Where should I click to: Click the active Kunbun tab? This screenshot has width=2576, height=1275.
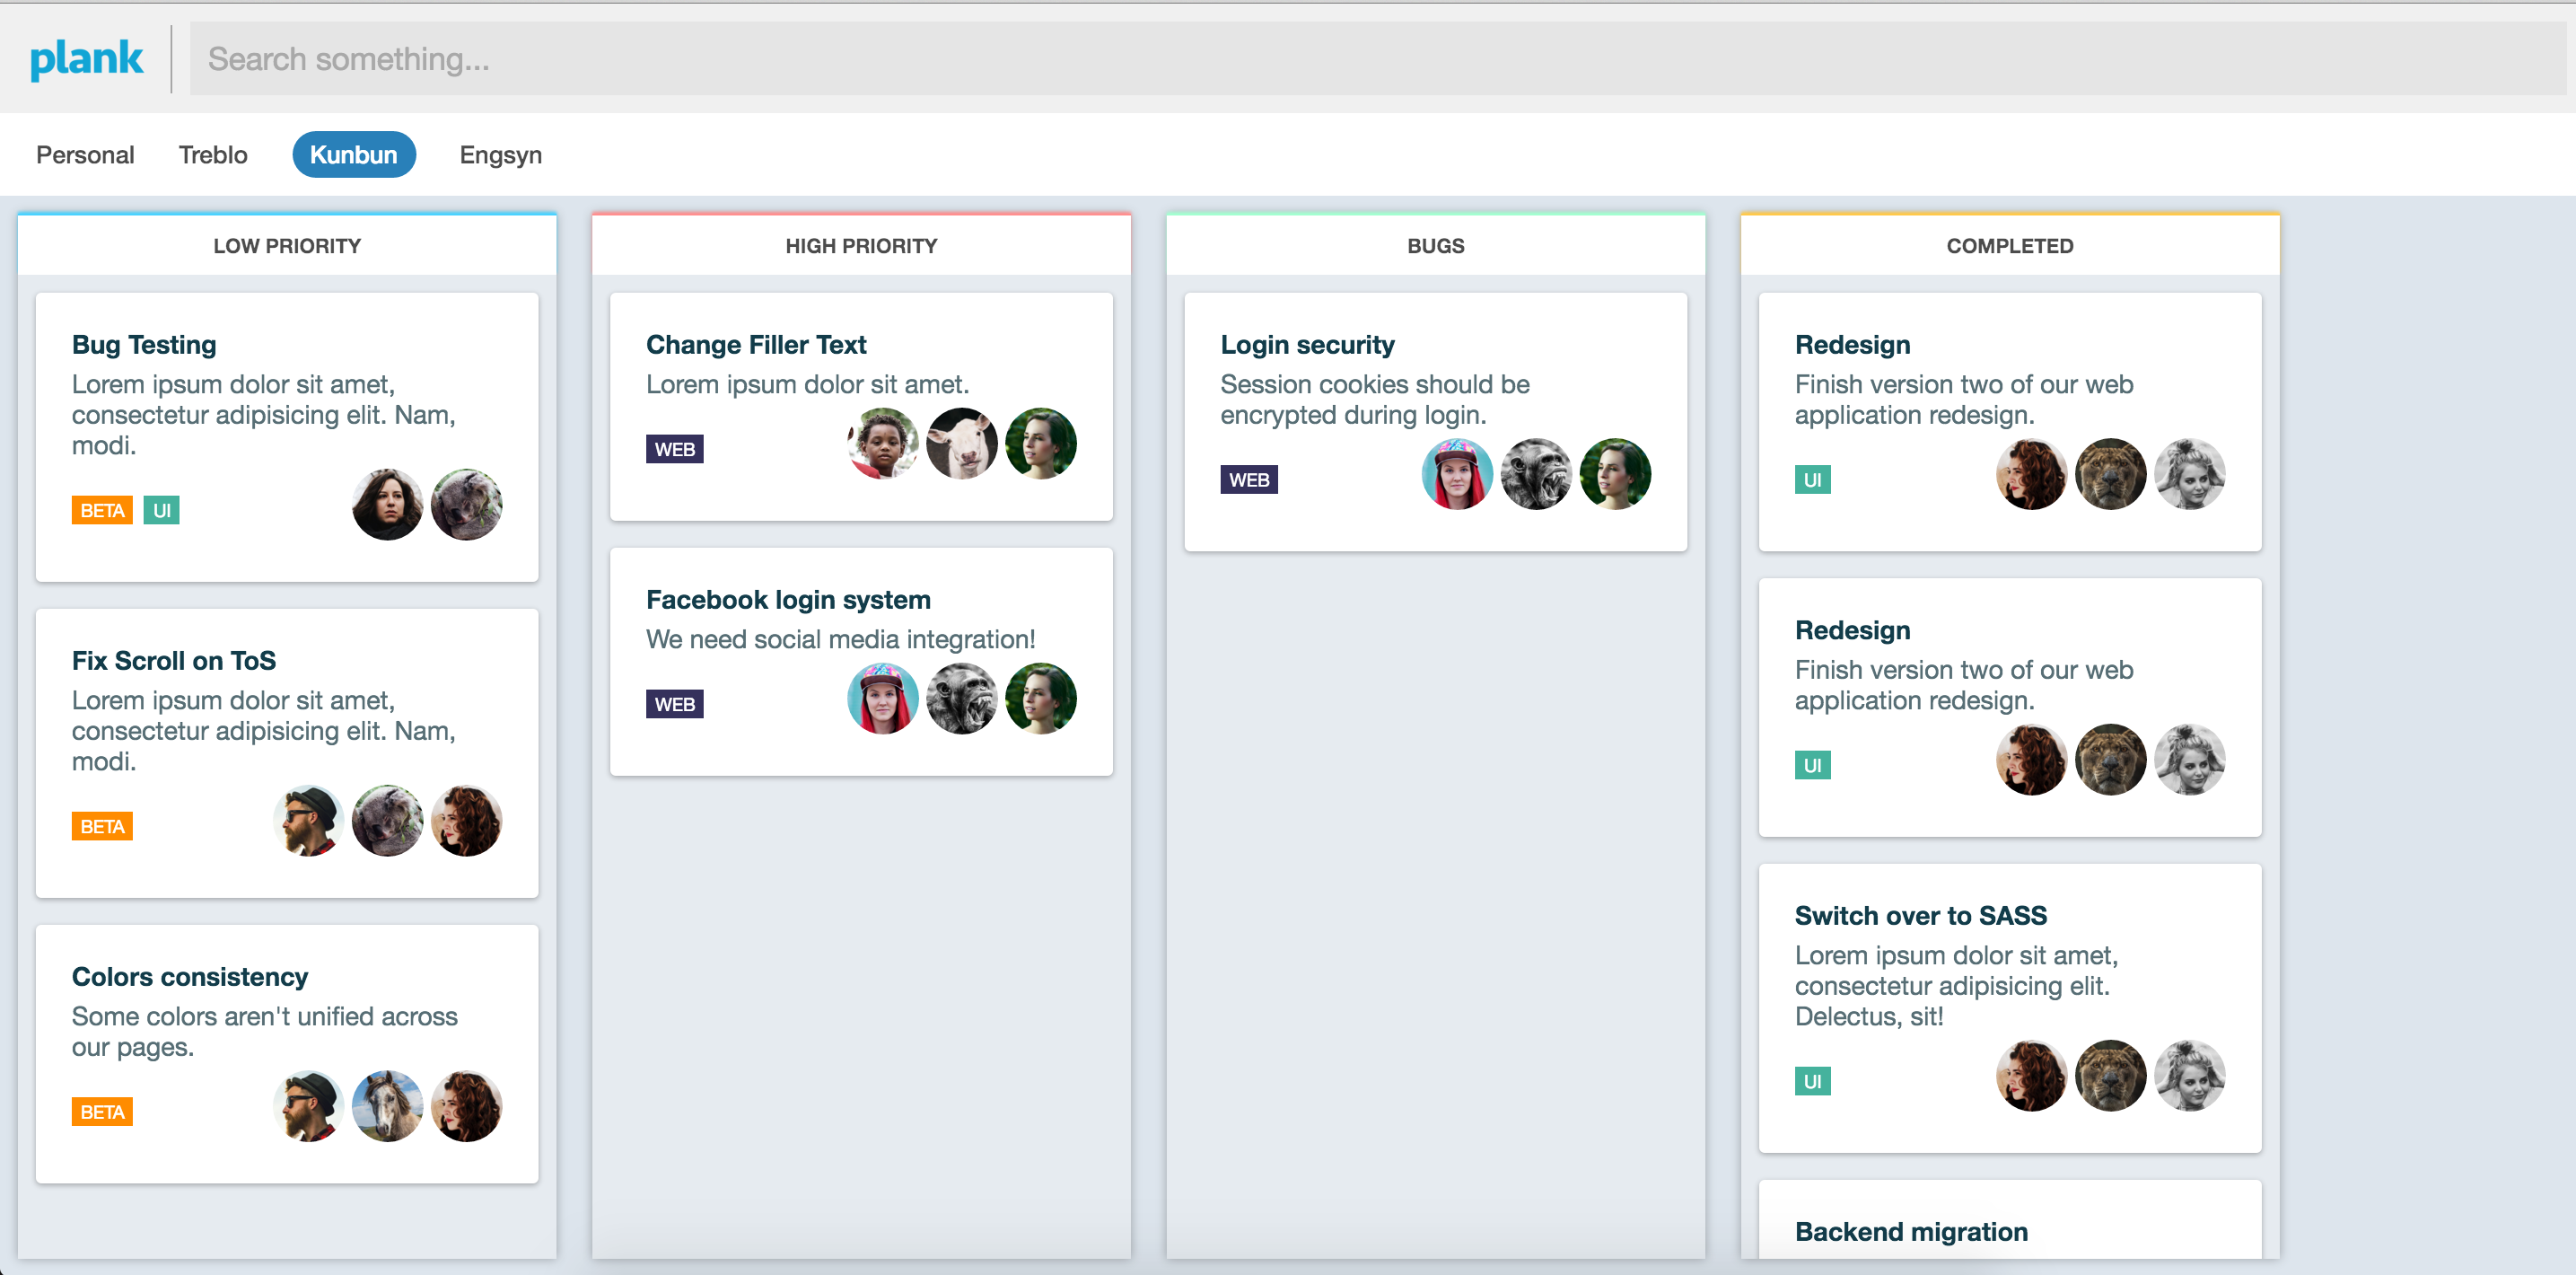pyautogui.click(x=353, y=155)
